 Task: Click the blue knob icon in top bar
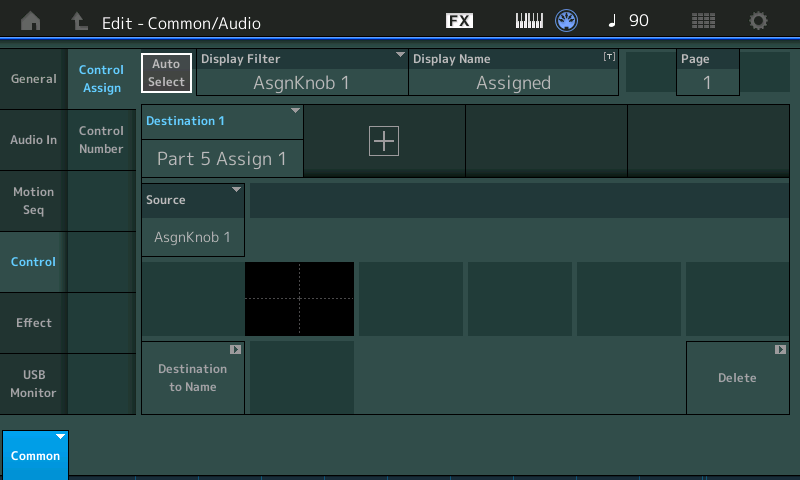567,21
